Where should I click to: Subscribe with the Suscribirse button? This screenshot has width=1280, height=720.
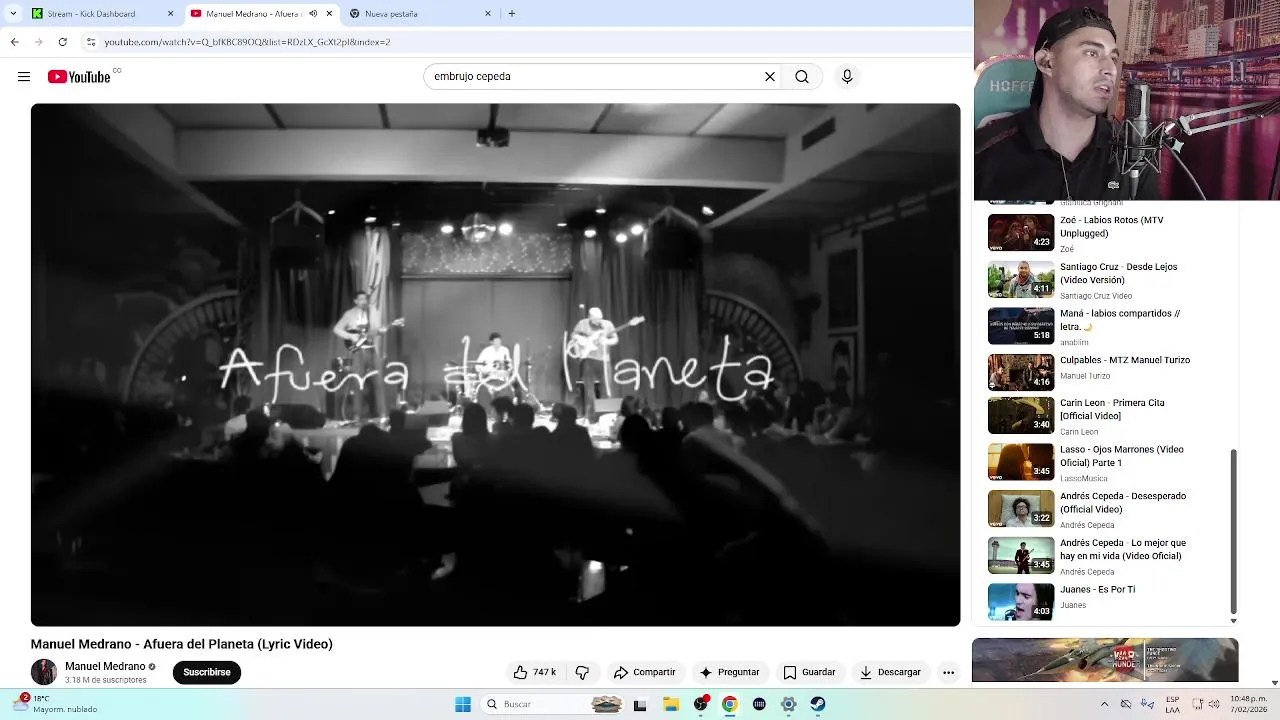(x=207, y=672)
